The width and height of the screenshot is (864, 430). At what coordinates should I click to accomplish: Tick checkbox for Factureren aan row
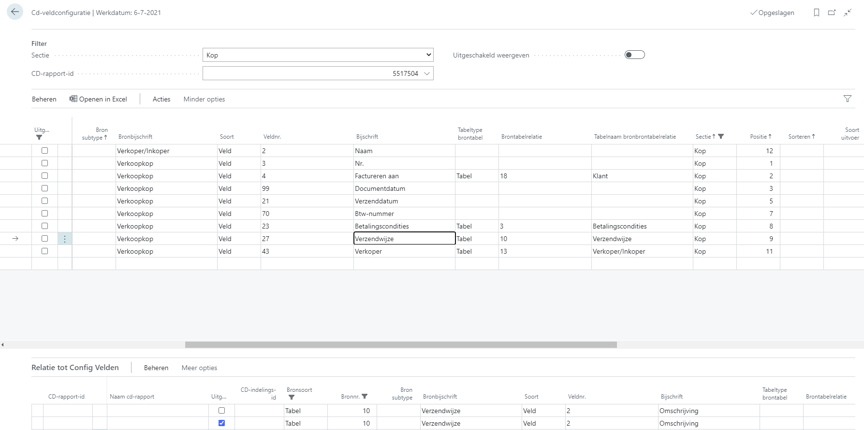(45, 176)
